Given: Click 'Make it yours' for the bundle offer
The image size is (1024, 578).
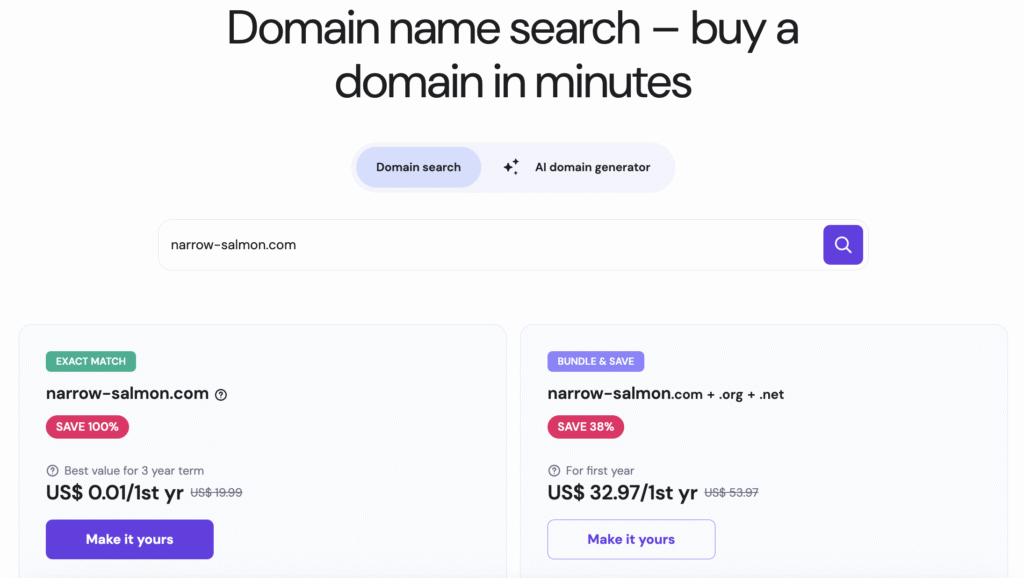Looking at the screenshot, I should pos(630,539).
